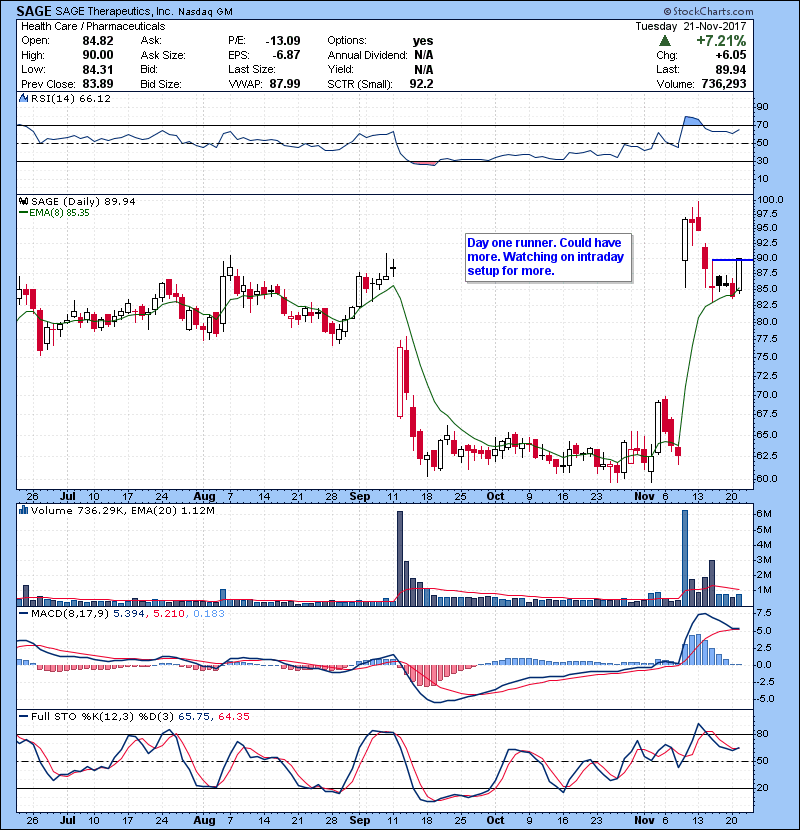Click the 30 level label on RSI axis
The width and height of the screenshot is (800, 830).
tap(762, 161)
